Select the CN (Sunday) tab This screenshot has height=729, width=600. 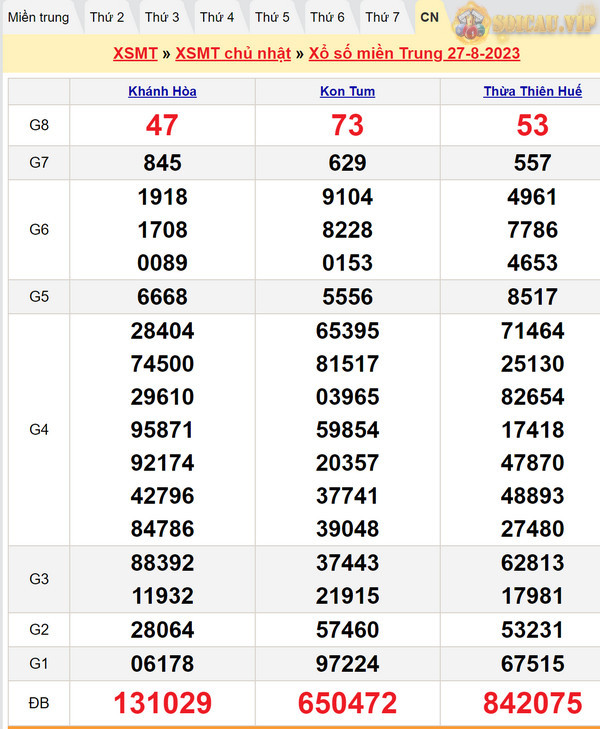click(x=429, y=17)
